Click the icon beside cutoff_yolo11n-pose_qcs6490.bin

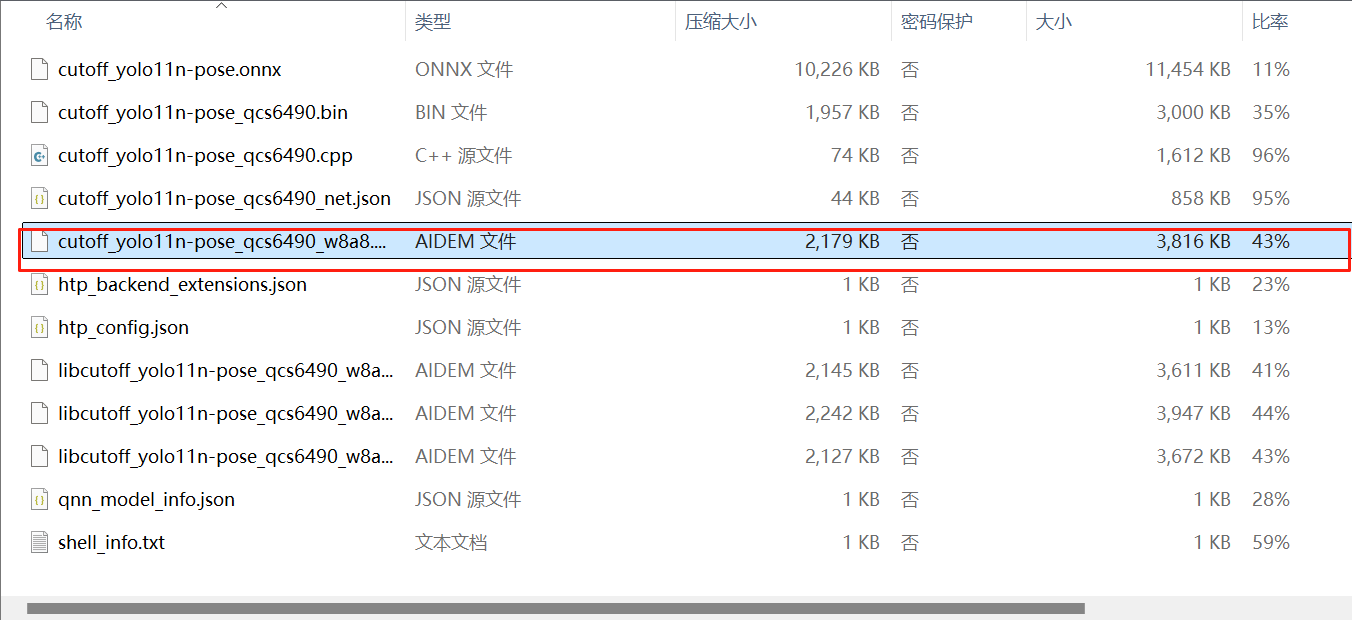coord(39,113)
